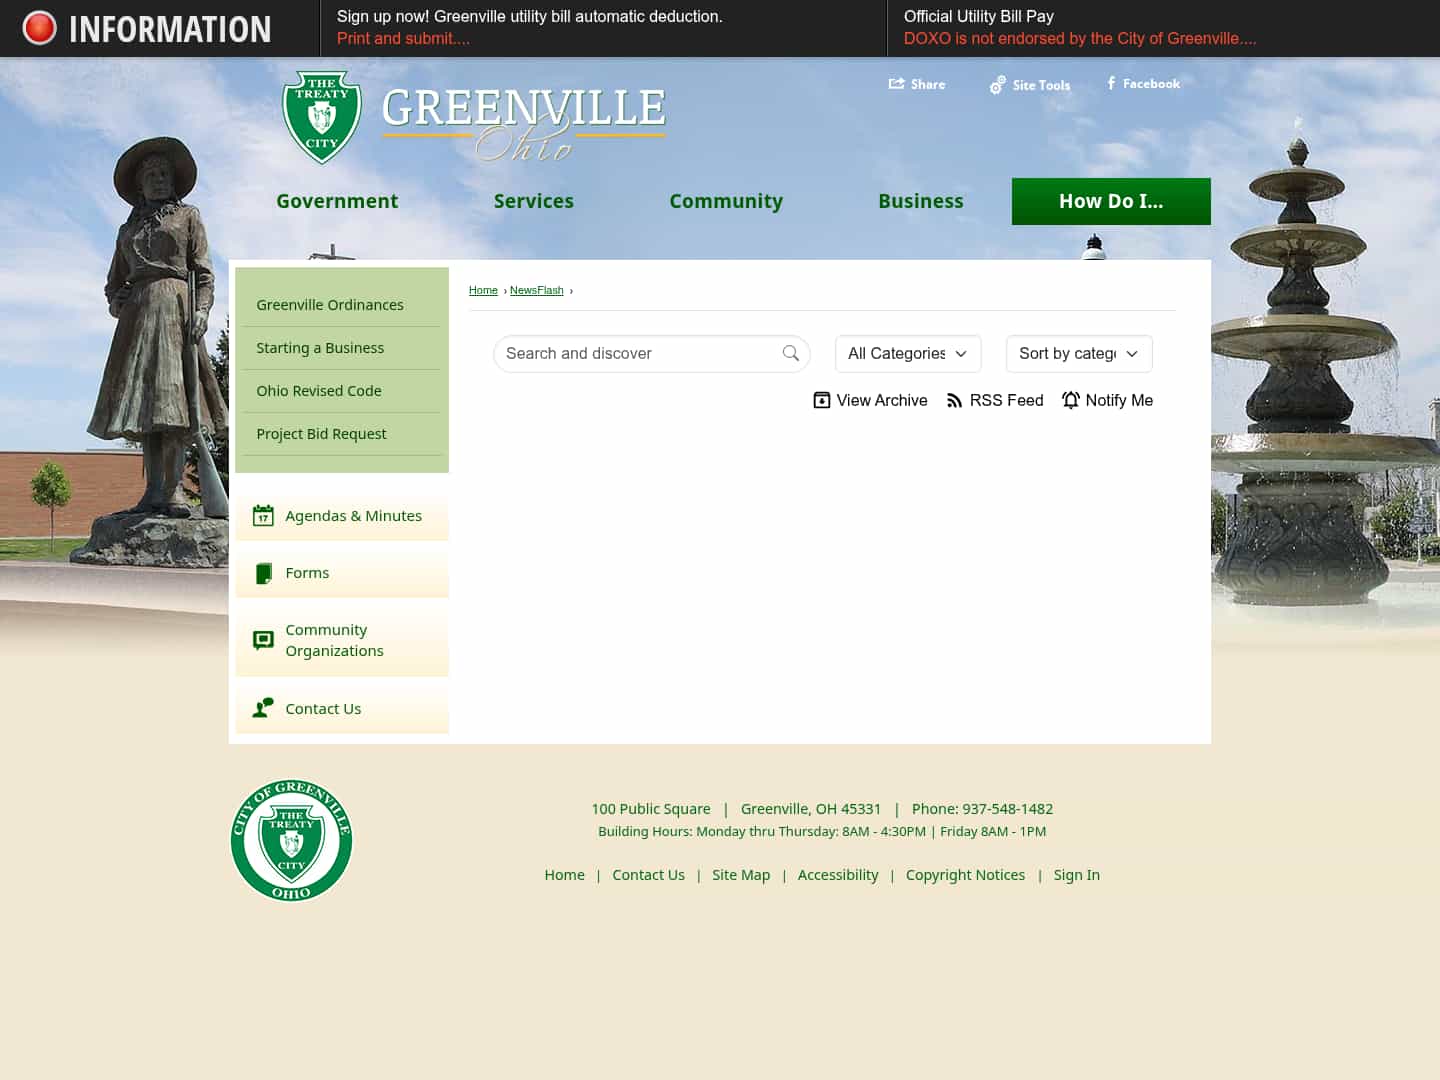The width and height of the screenshot is (1440, 1080).
Task: Select the Government navigation tab
Action: (337, 201)
